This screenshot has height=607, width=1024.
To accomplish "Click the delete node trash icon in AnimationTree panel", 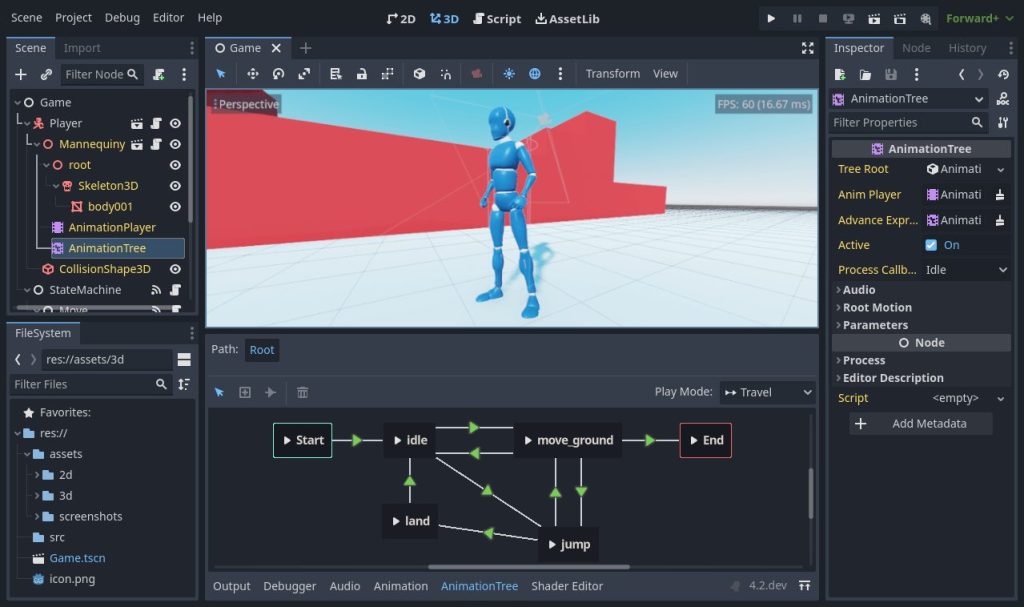I will pos(303,392).
